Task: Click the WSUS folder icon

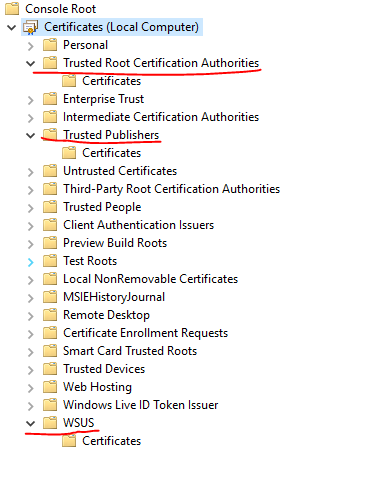Action: point(50,423)
